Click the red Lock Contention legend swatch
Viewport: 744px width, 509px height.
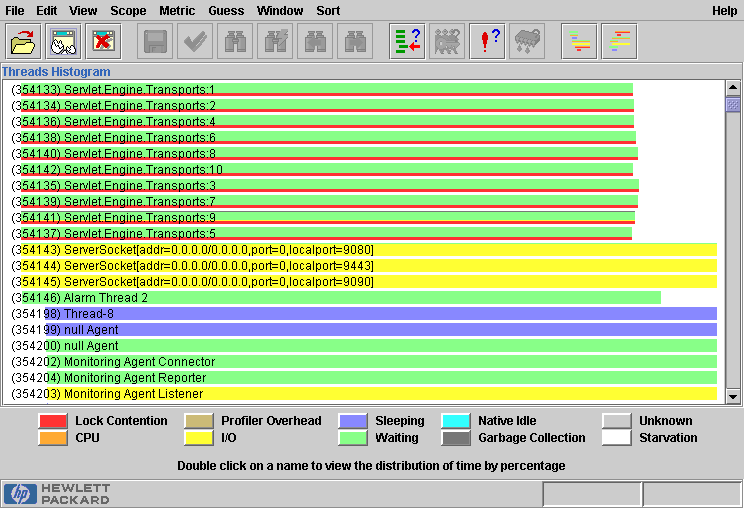coord(53,421)
